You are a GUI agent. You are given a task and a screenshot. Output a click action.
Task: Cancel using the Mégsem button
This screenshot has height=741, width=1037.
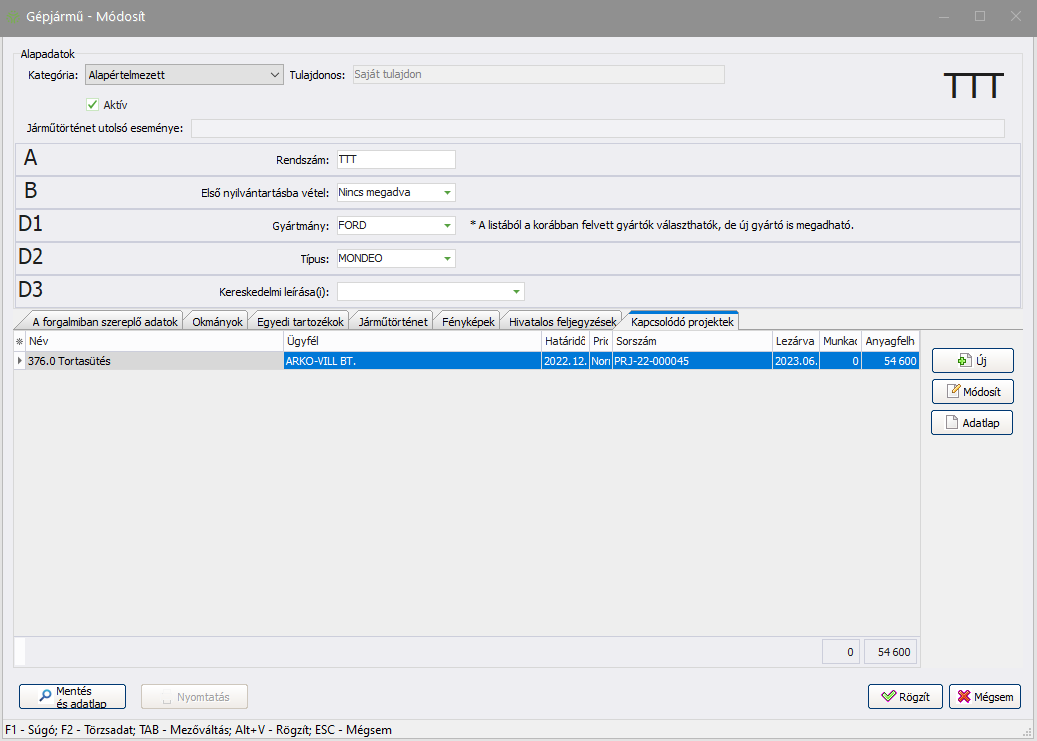tap(984, 697)
